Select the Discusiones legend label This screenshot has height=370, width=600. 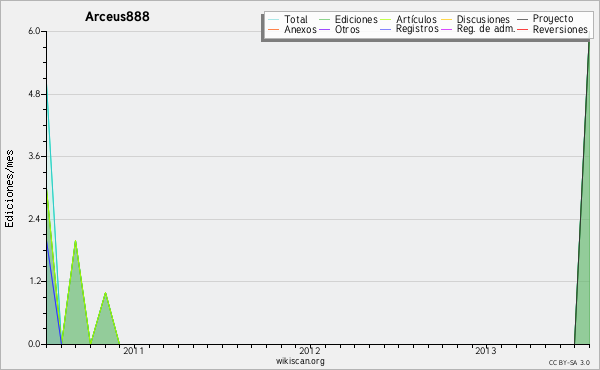click(483, 19)
